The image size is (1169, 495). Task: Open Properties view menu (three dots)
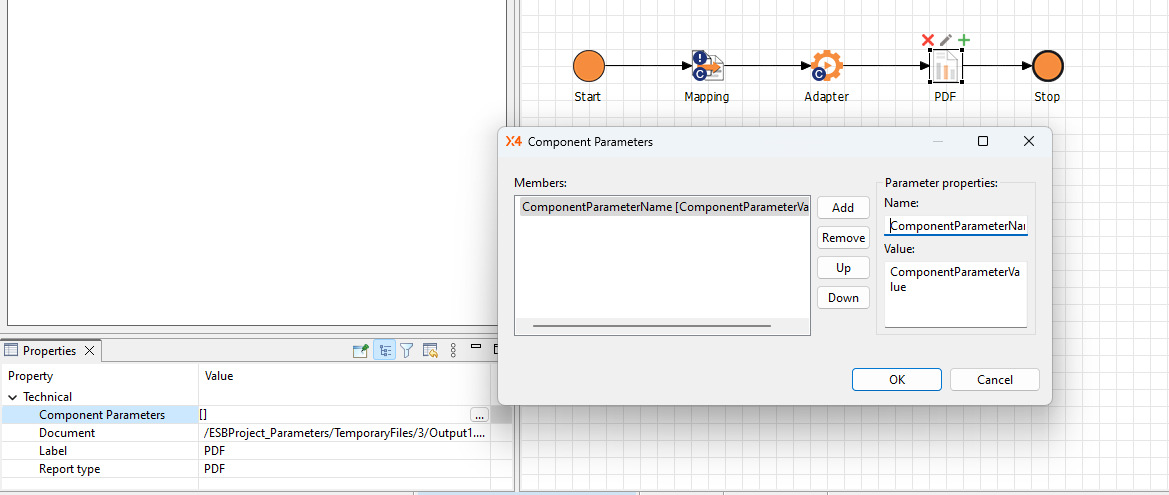[453, 351]
